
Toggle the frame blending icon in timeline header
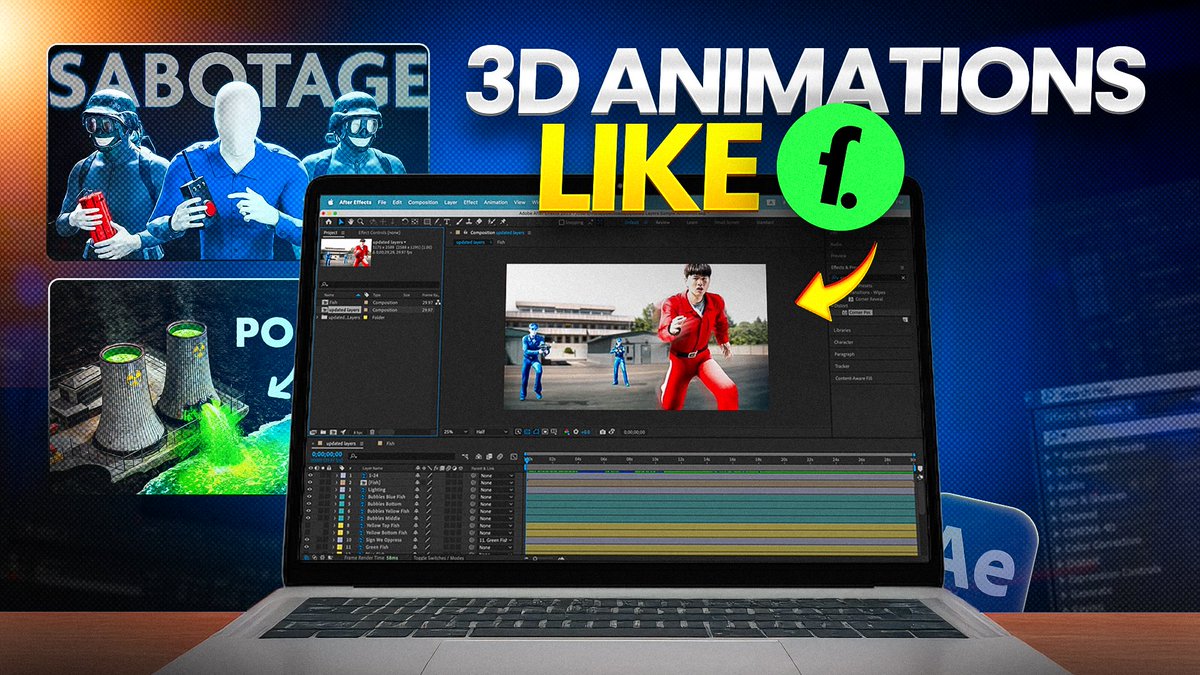[x=489, y=457]
